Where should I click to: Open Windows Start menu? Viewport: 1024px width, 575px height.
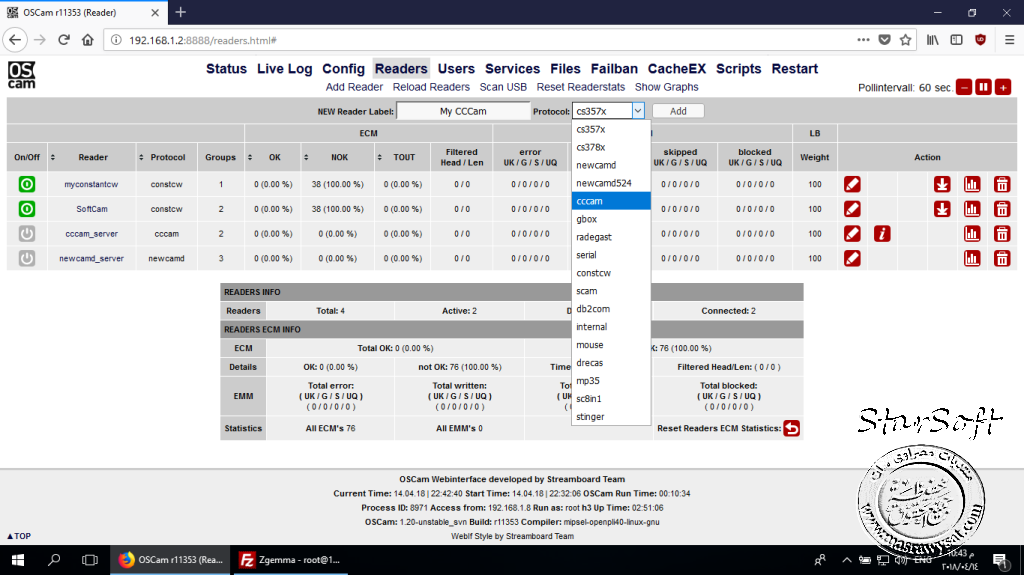pyautogui.click(x=18, y=560)
